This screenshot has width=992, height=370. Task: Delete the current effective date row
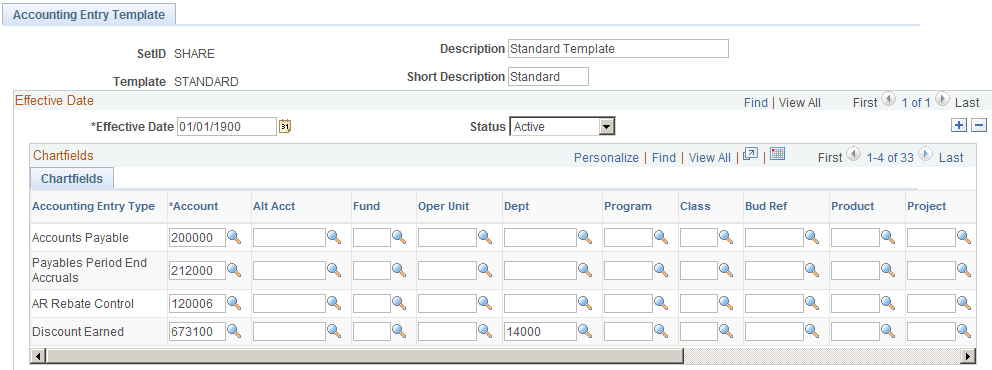[979, 125]
